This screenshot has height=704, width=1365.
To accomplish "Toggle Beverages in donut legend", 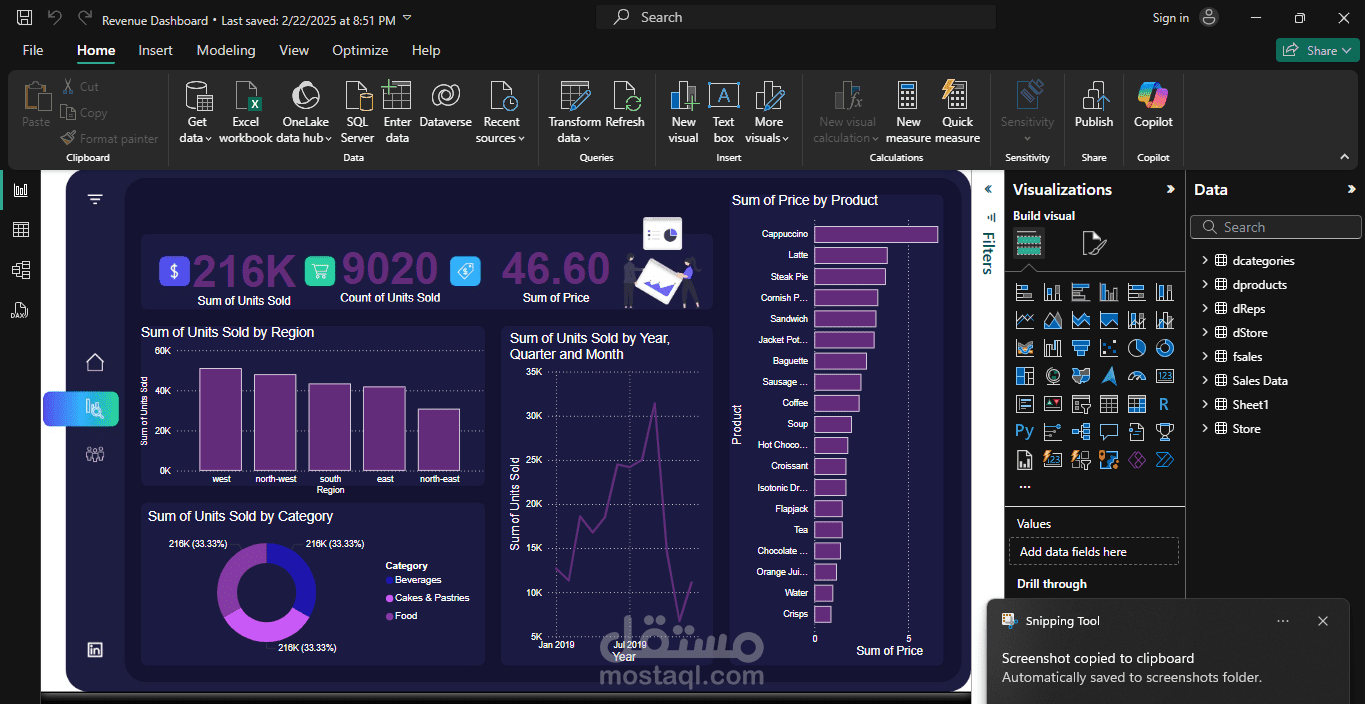I will (413, 580).
